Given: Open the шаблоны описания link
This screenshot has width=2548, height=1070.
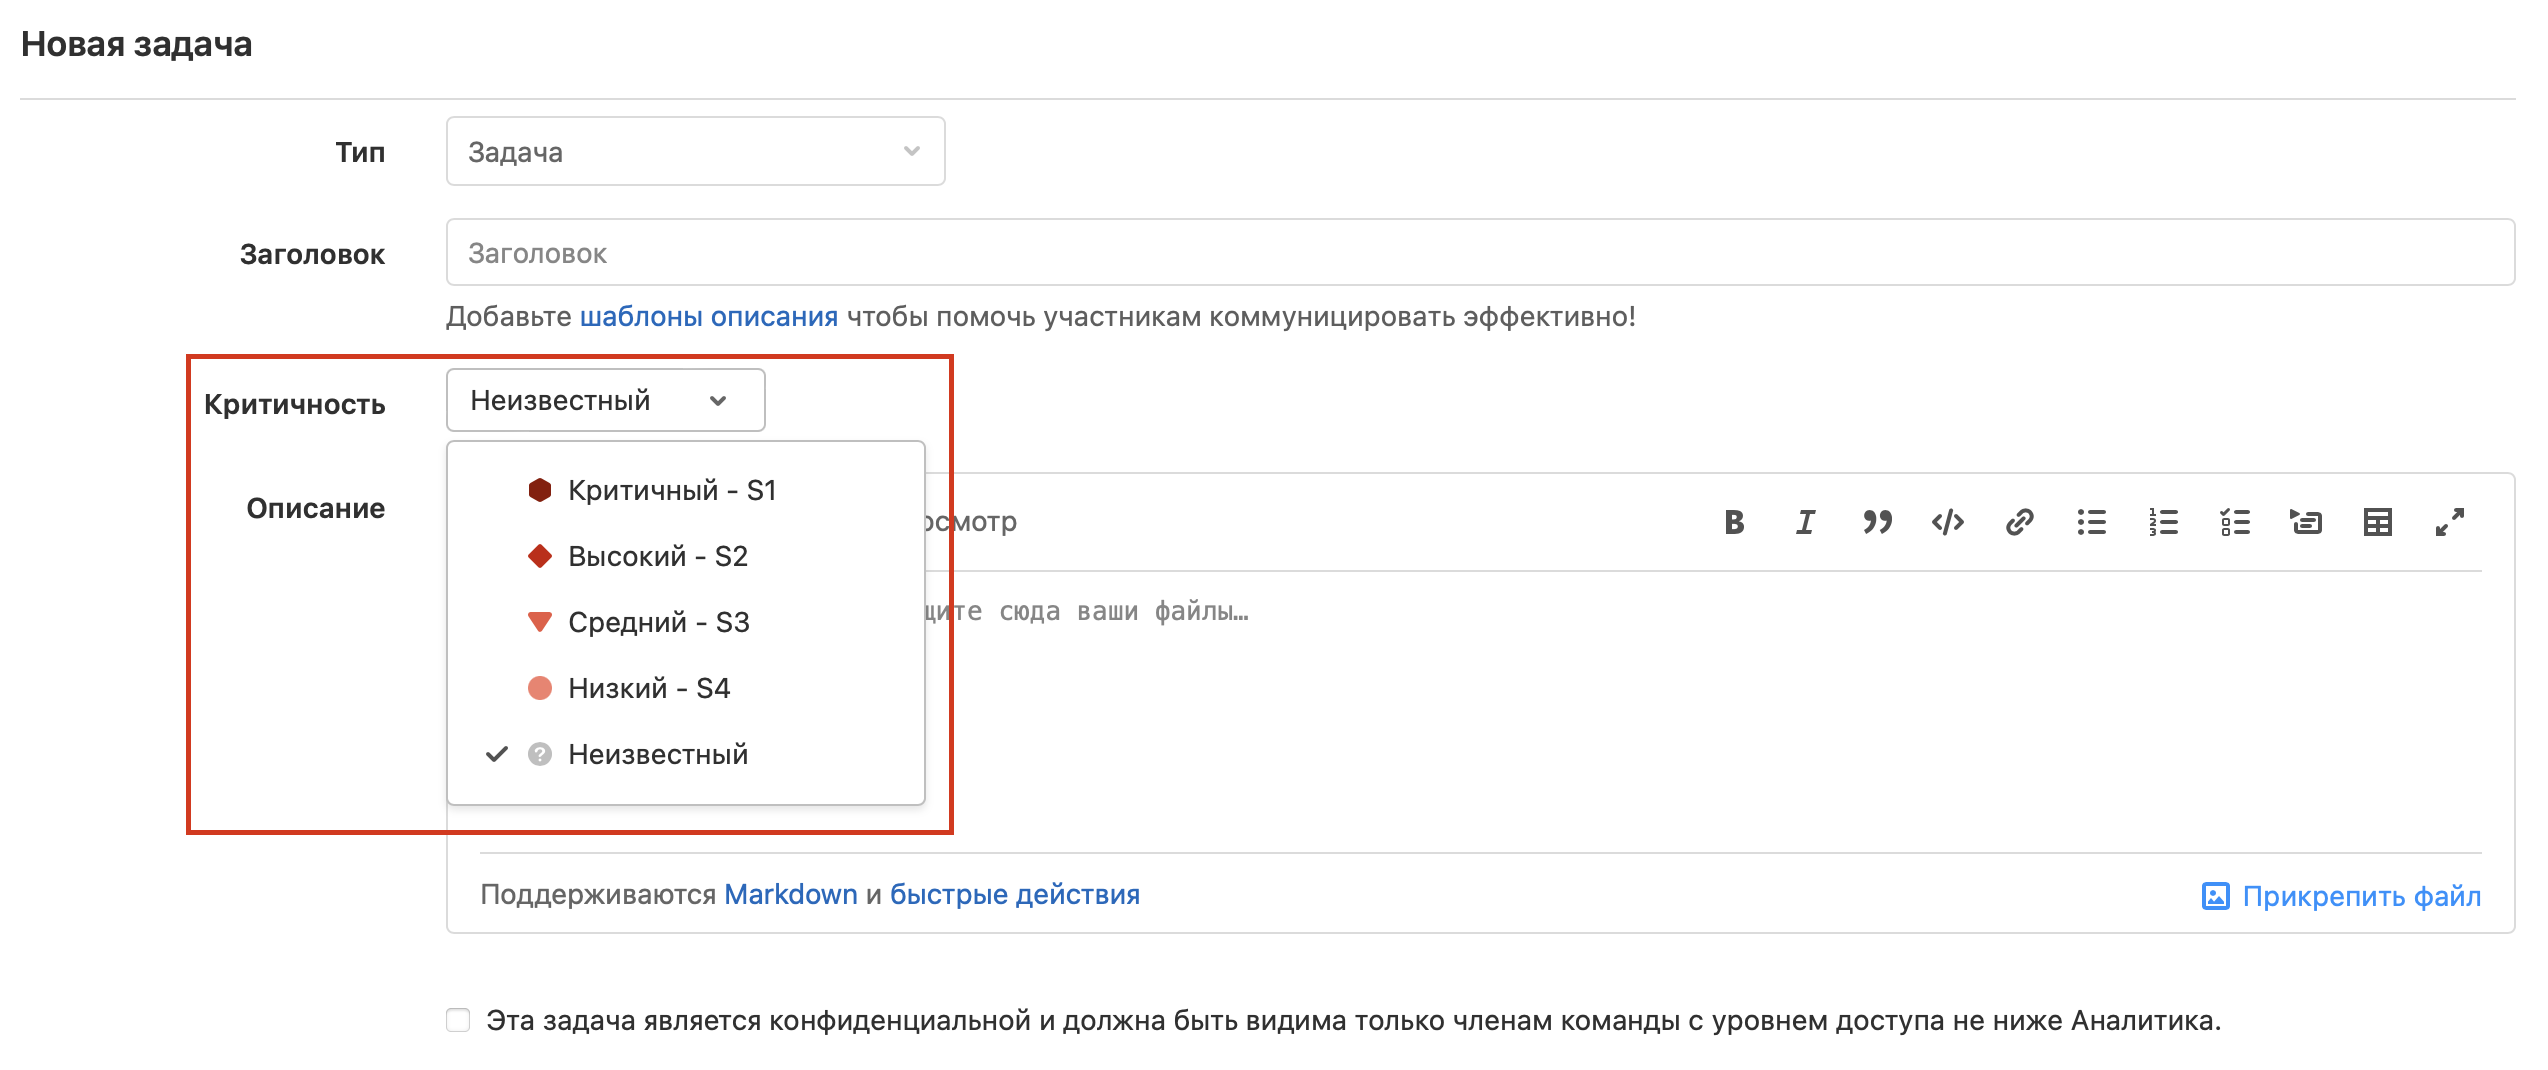Looking at the screenshot, I should (708, 317).
